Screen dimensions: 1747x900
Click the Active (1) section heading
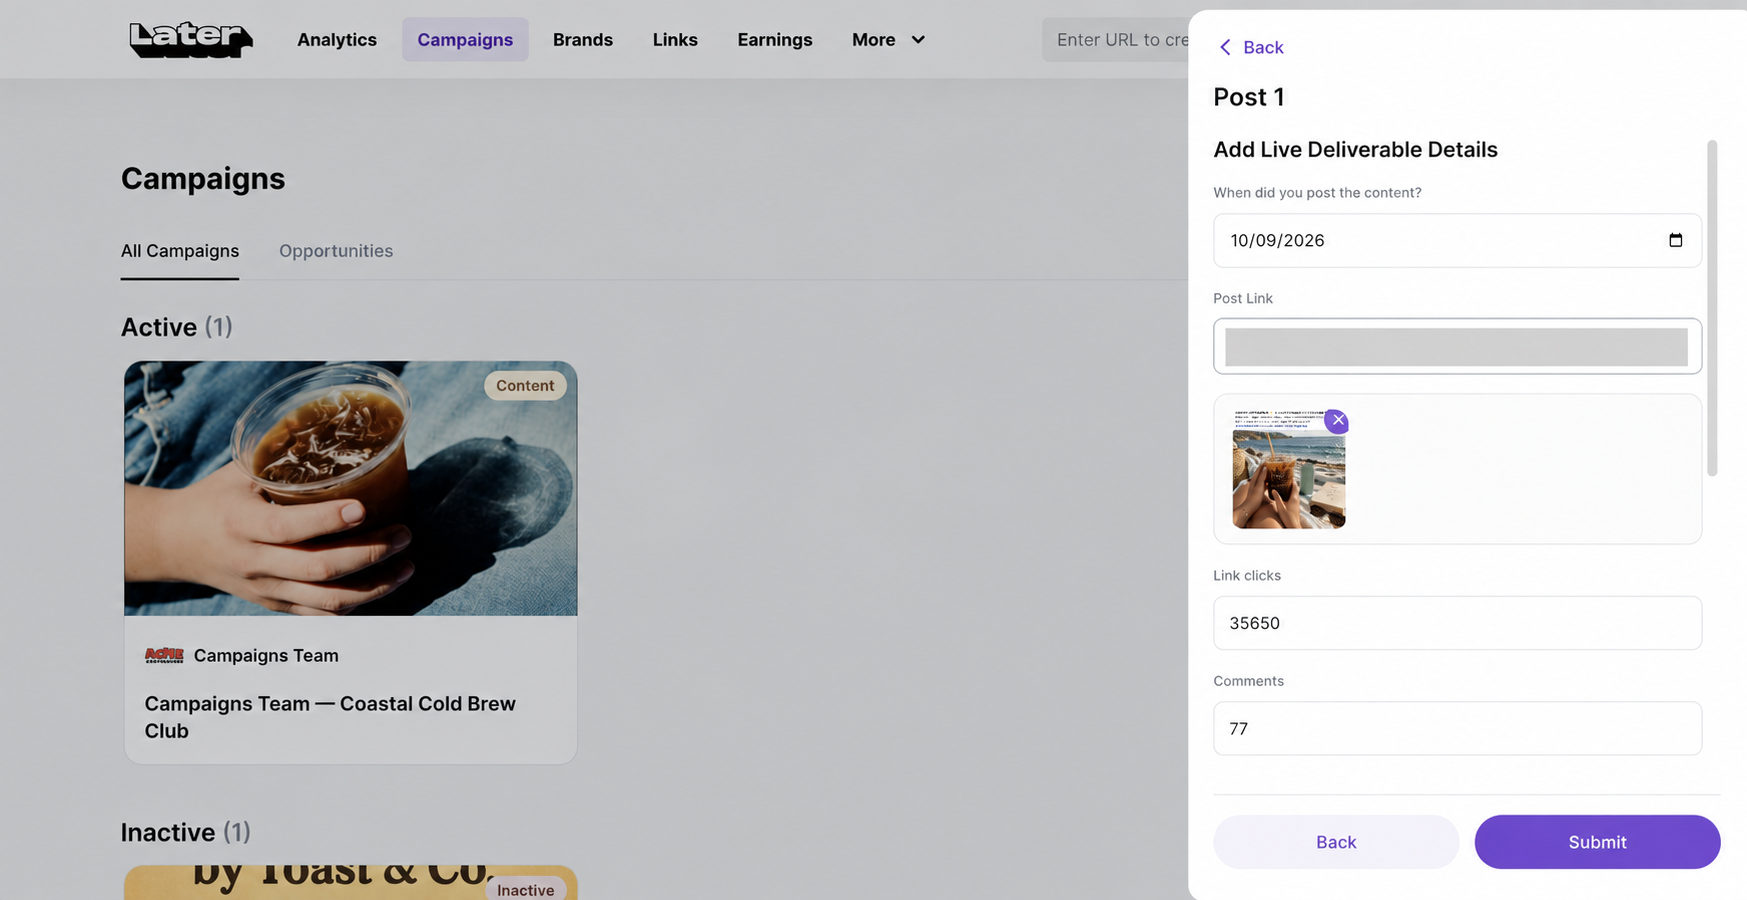(x=177, y=327)
